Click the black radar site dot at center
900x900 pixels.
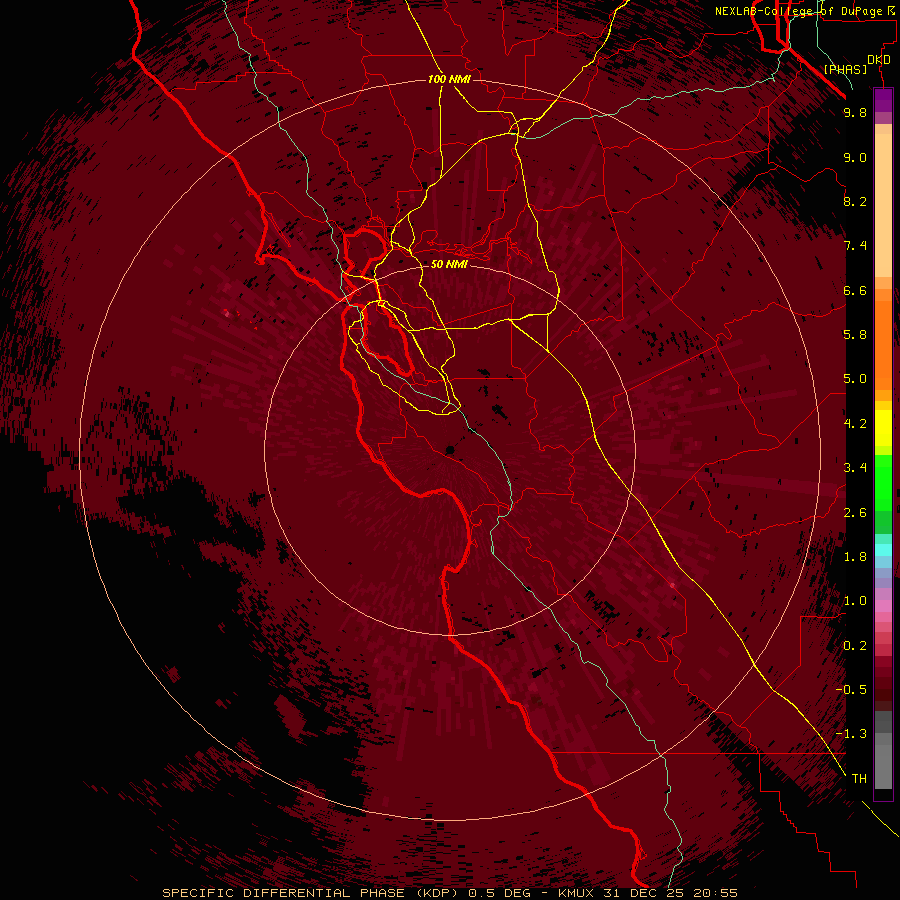(450, 451)
